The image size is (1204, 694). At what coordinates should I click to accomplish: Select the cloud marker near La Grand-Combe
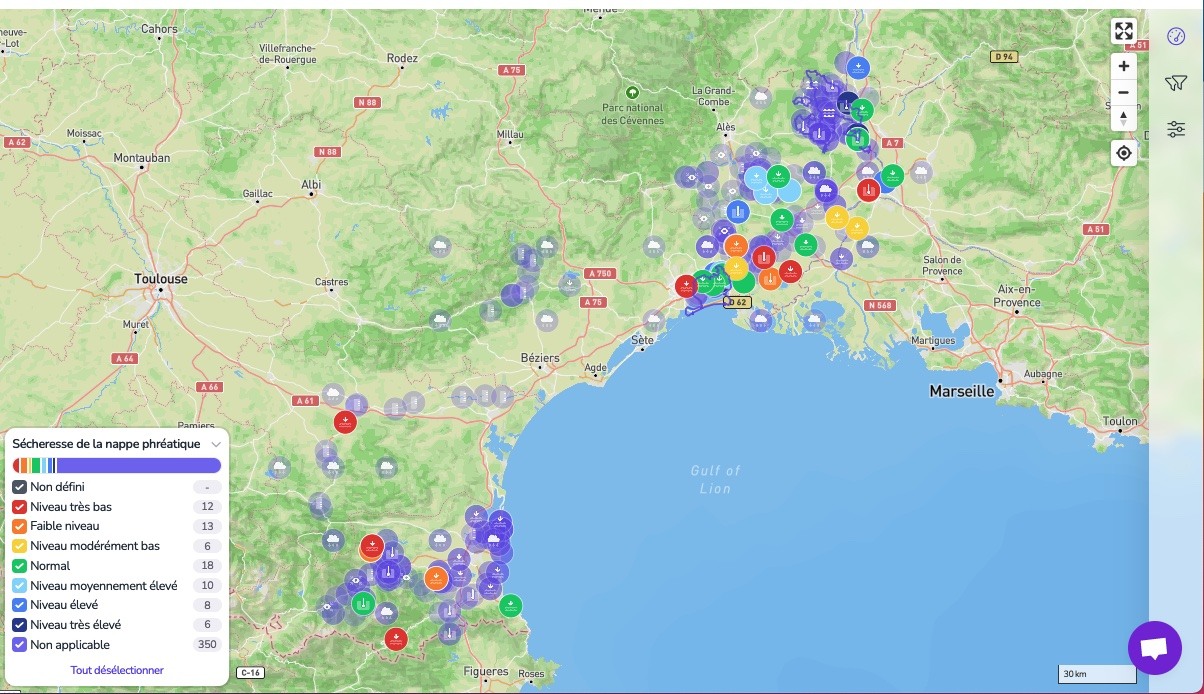coord(760,98)
